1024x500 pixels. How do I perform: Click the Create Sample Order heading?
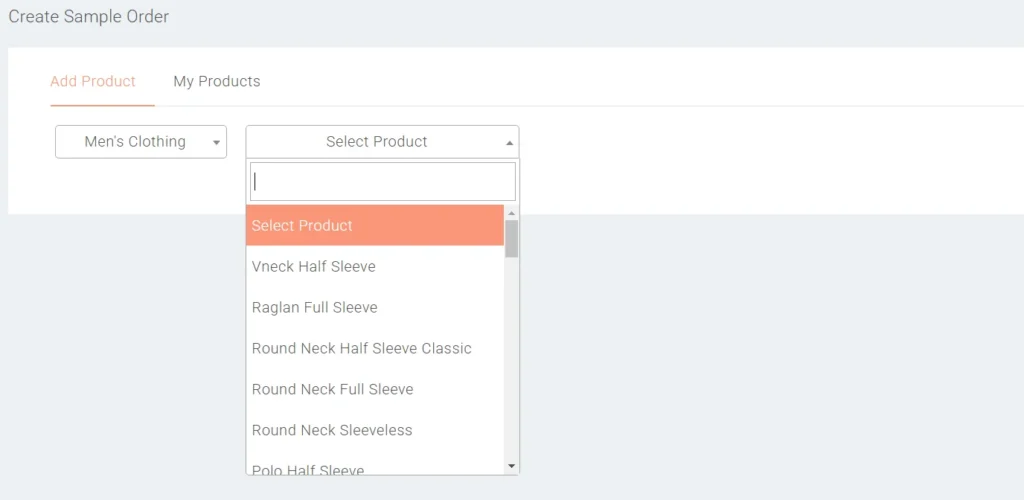(89, 17)
